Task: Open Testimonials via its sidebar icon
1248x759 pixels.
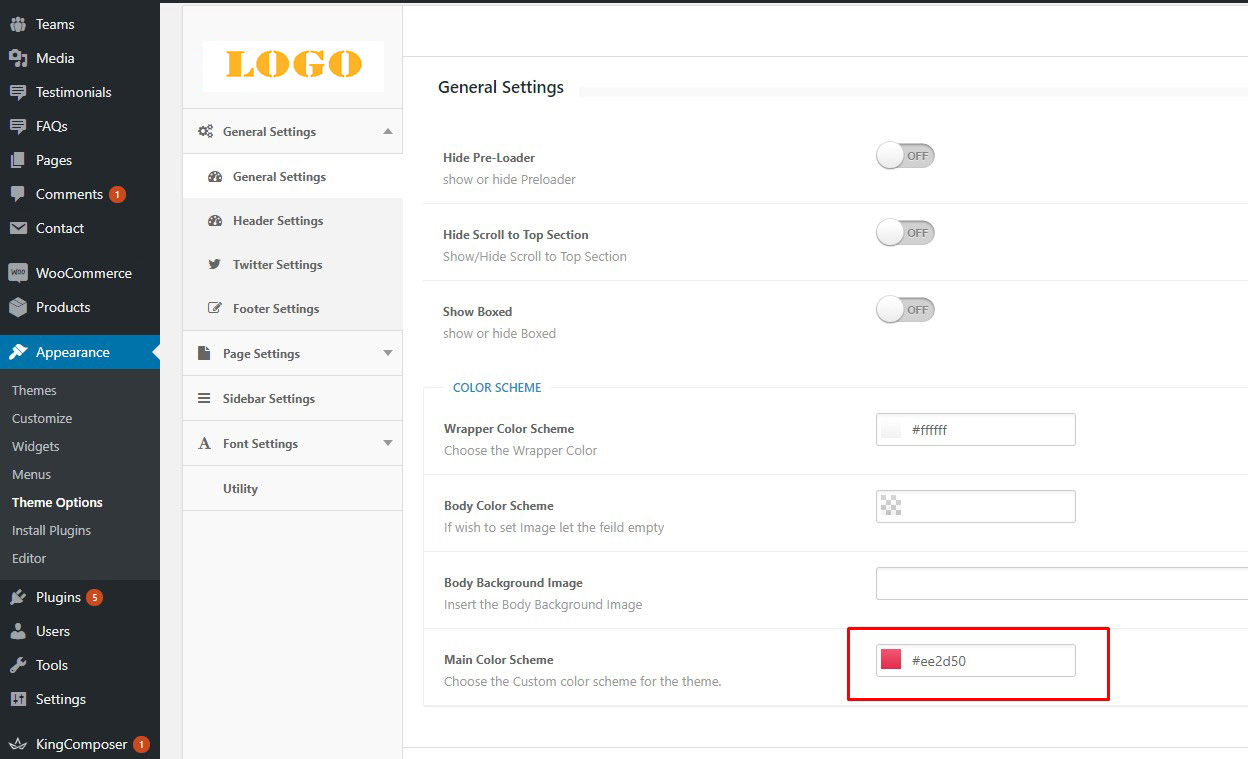Action: [x=18, y=92]
